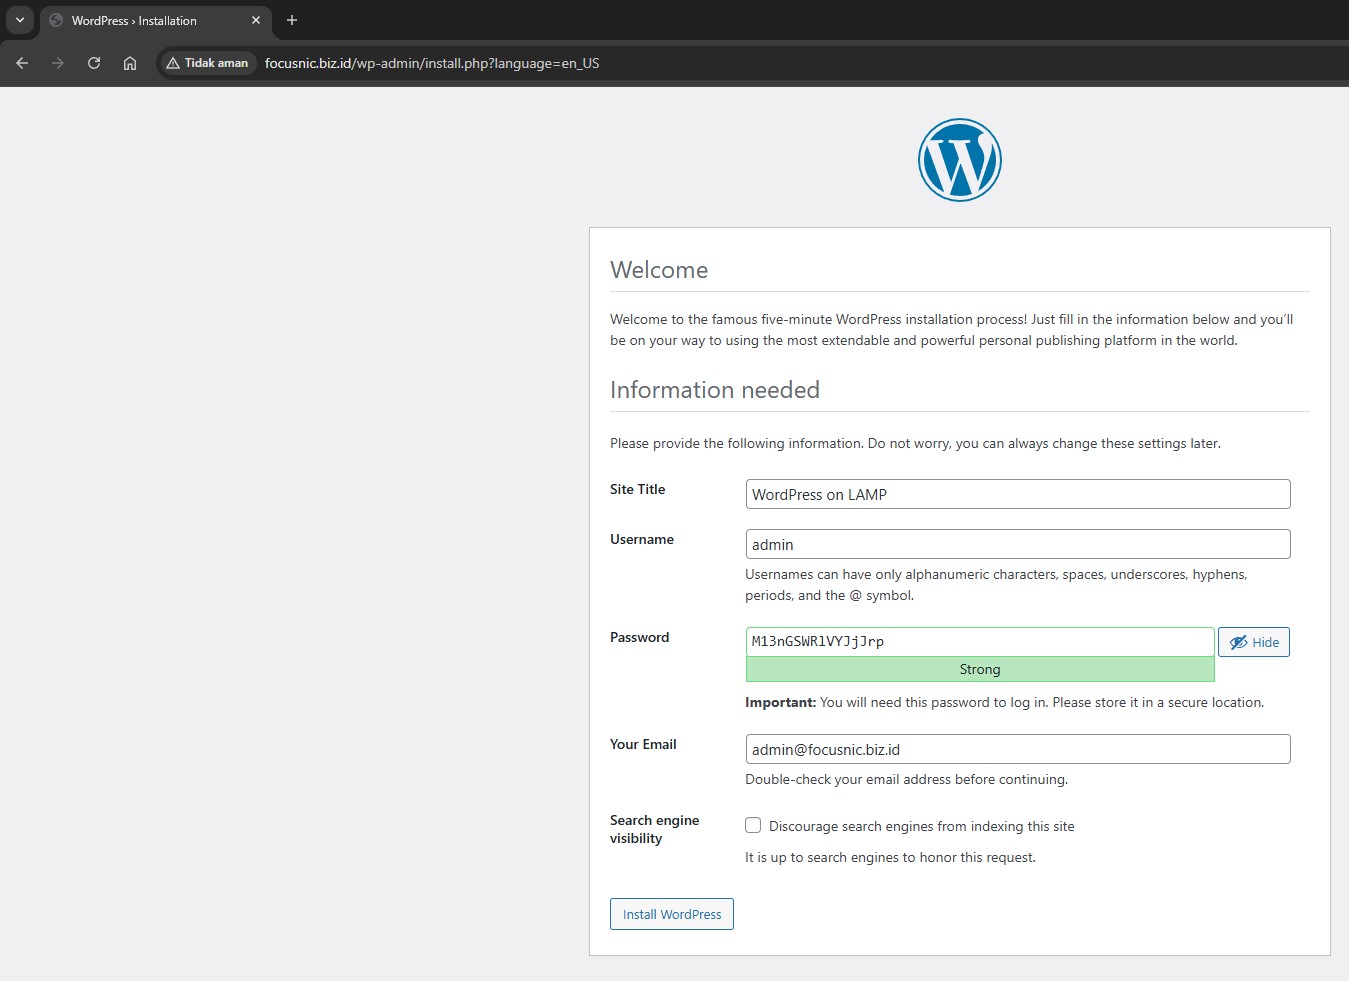Screen dimensions: 1349x981
Task: Focus the Site Title field
Action: point(1017,494)
